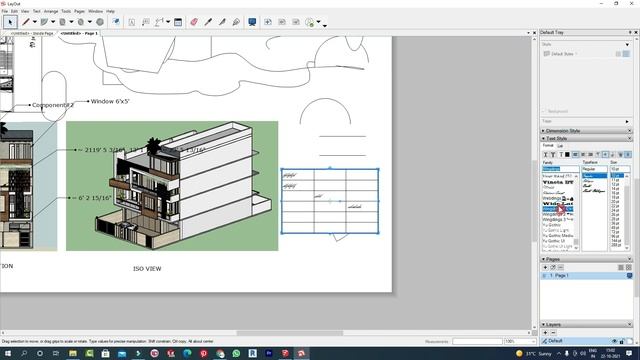Image resolution: width=640 pixels, height=360 pixels.
Task: Open the Arrange menu
Action: (51, 11)
